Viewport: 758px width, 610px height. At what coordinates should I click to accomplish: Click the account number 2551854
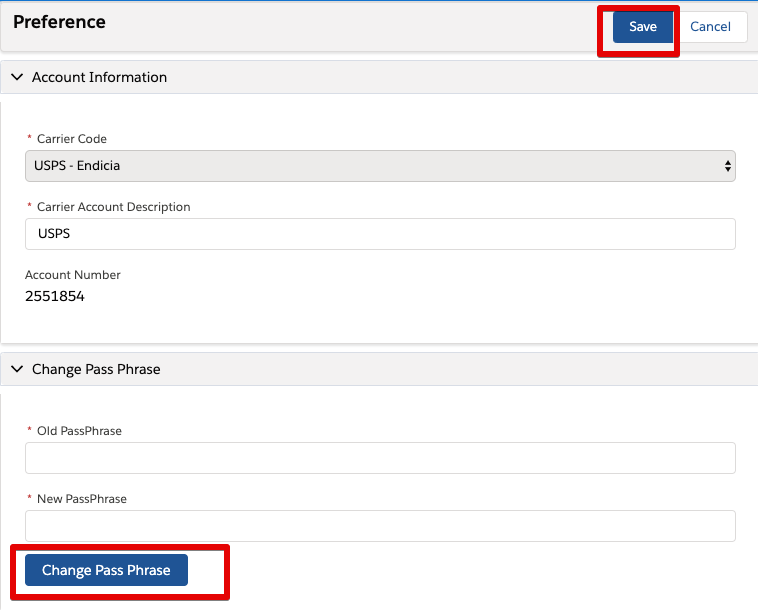pyautogui.click(x=55, y=296)
